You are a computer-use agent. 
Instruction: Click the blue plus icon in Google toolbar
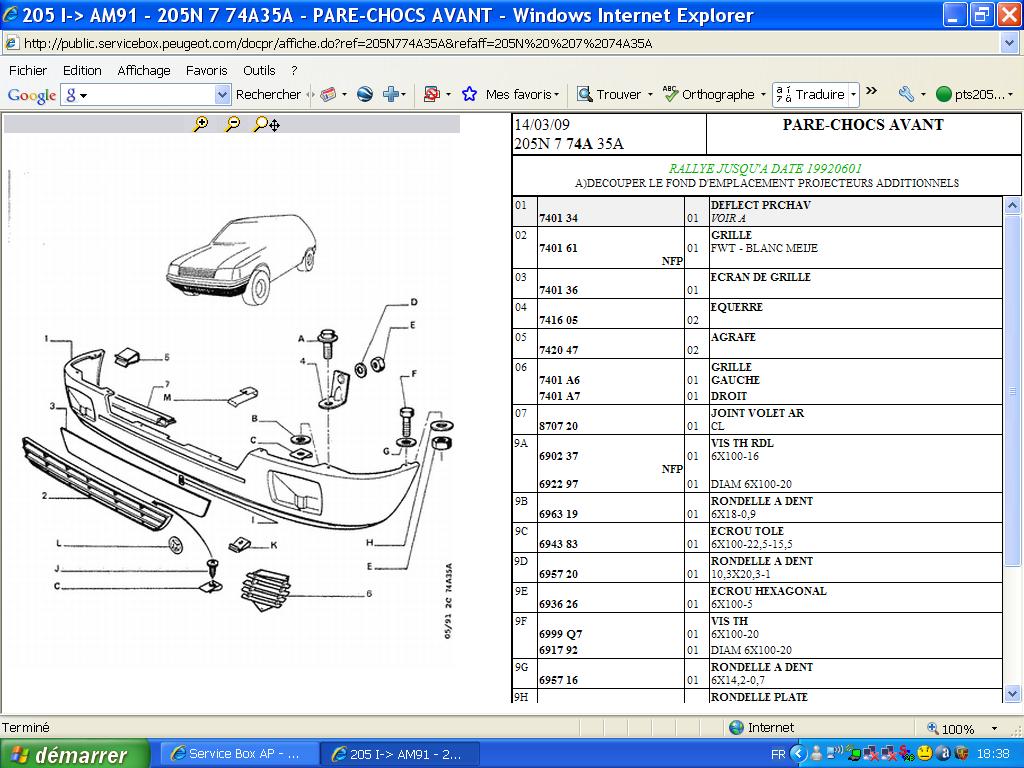click(391, 94)
